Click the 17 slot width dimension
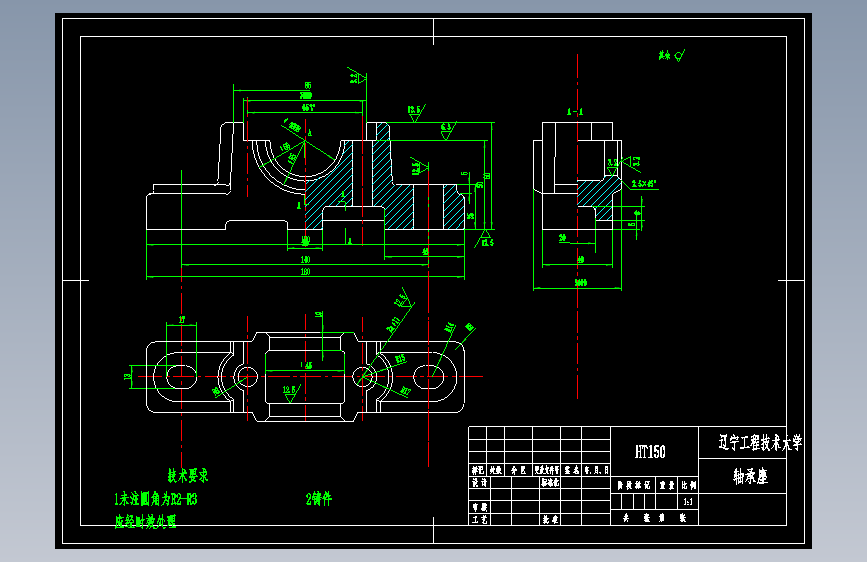 [182, 320]
